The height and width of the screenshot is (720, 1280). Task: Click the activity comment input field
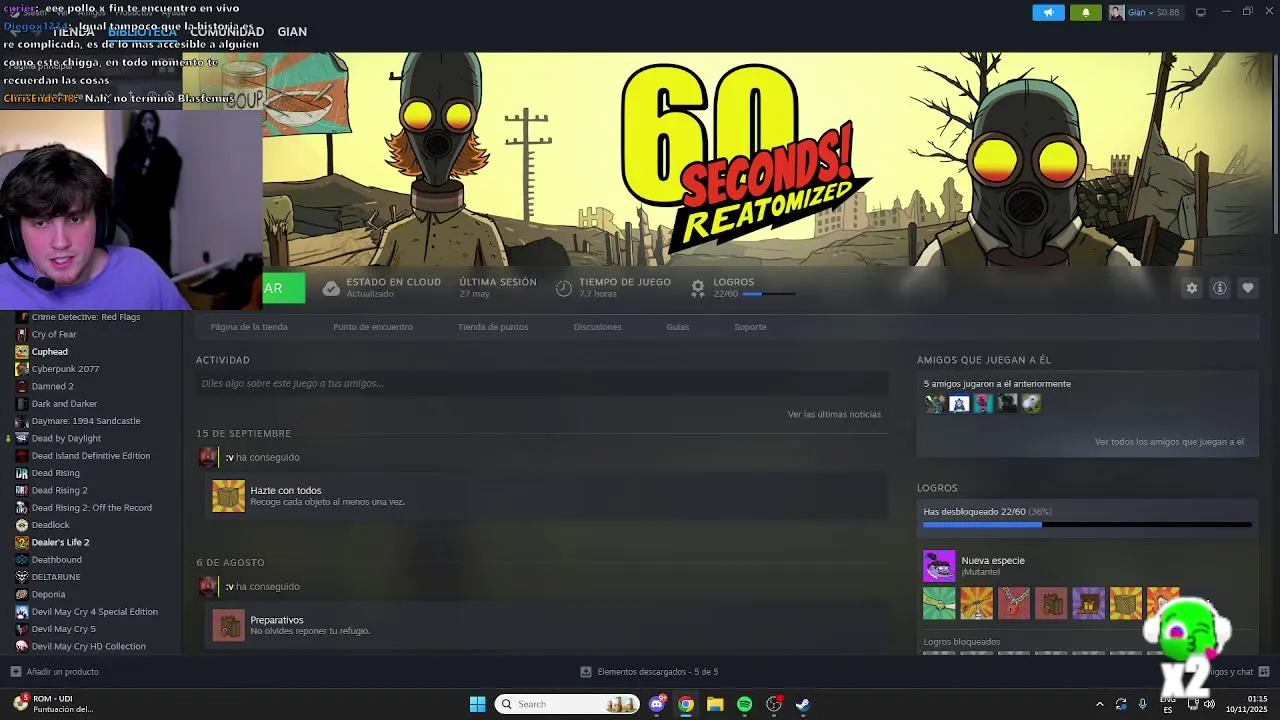[542, 383]
